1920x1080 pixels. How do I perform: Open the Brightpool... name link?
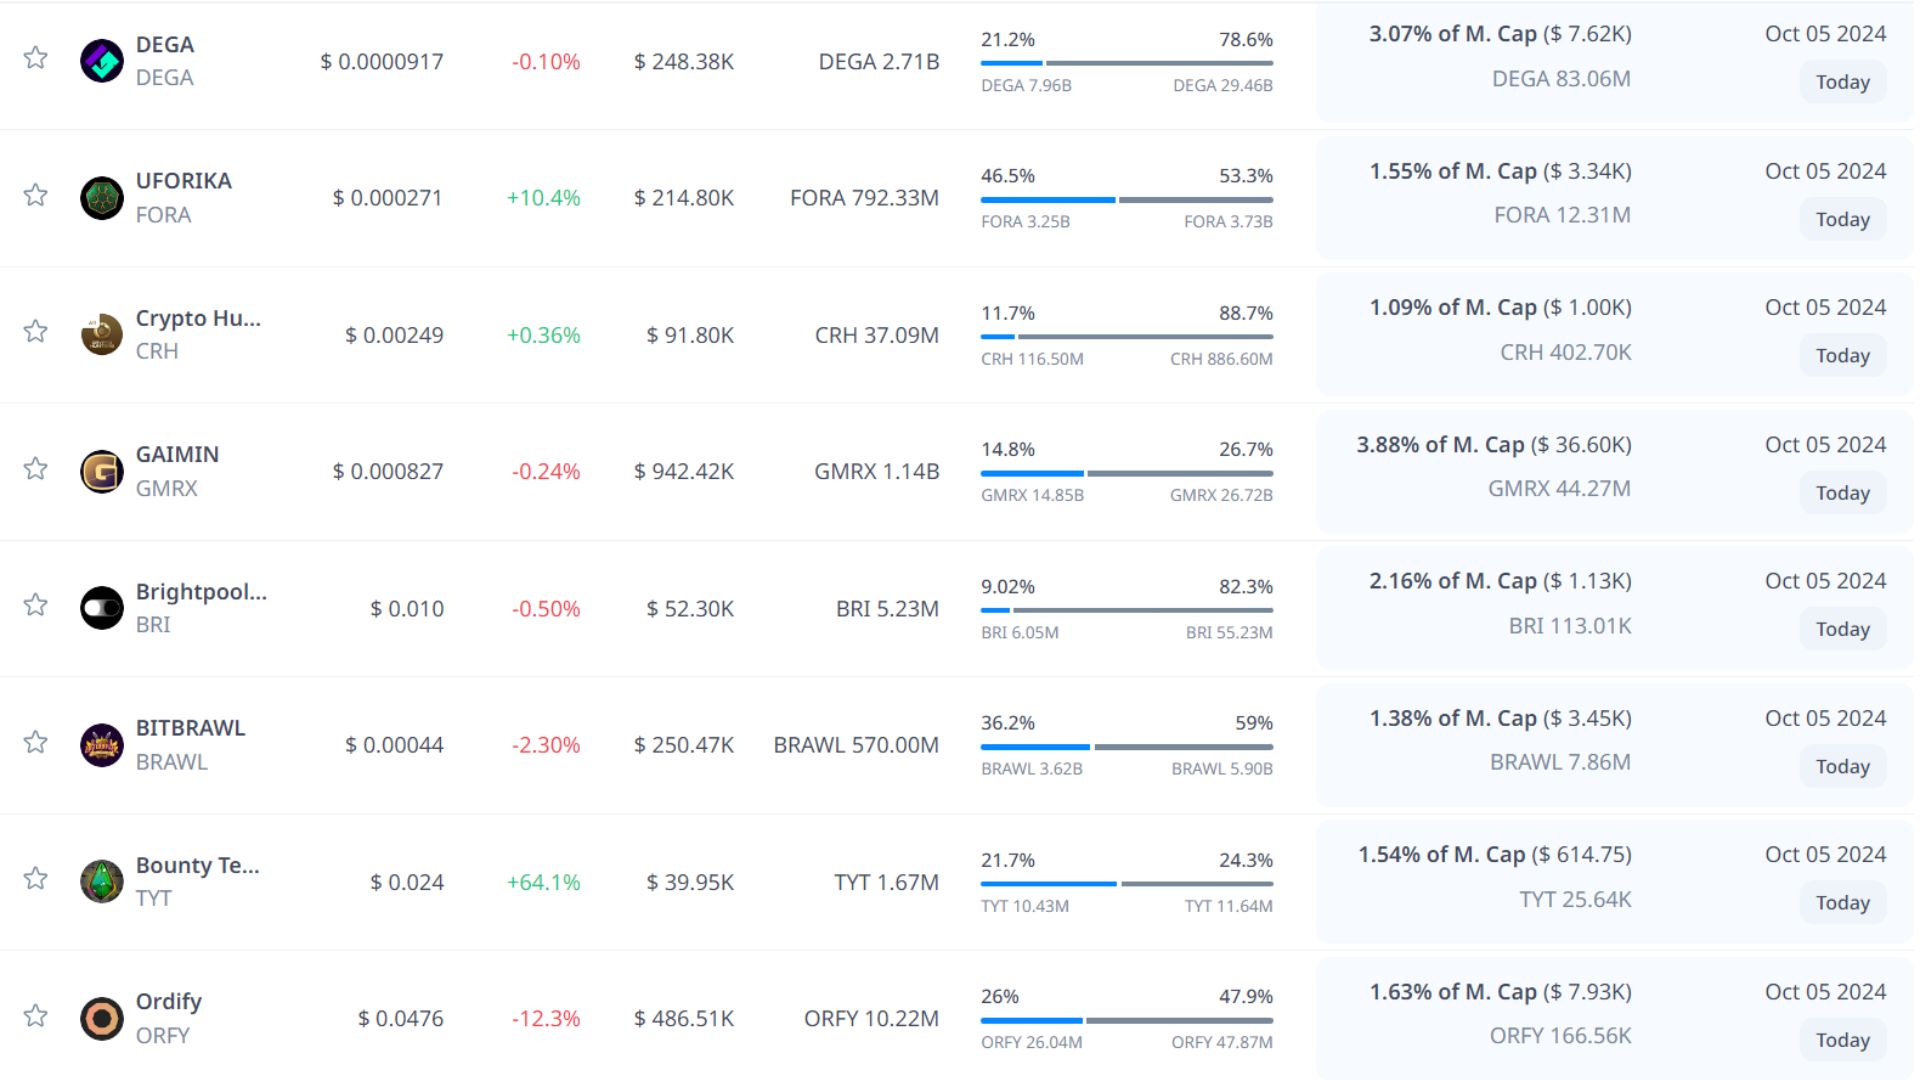[x=201, y=591]
